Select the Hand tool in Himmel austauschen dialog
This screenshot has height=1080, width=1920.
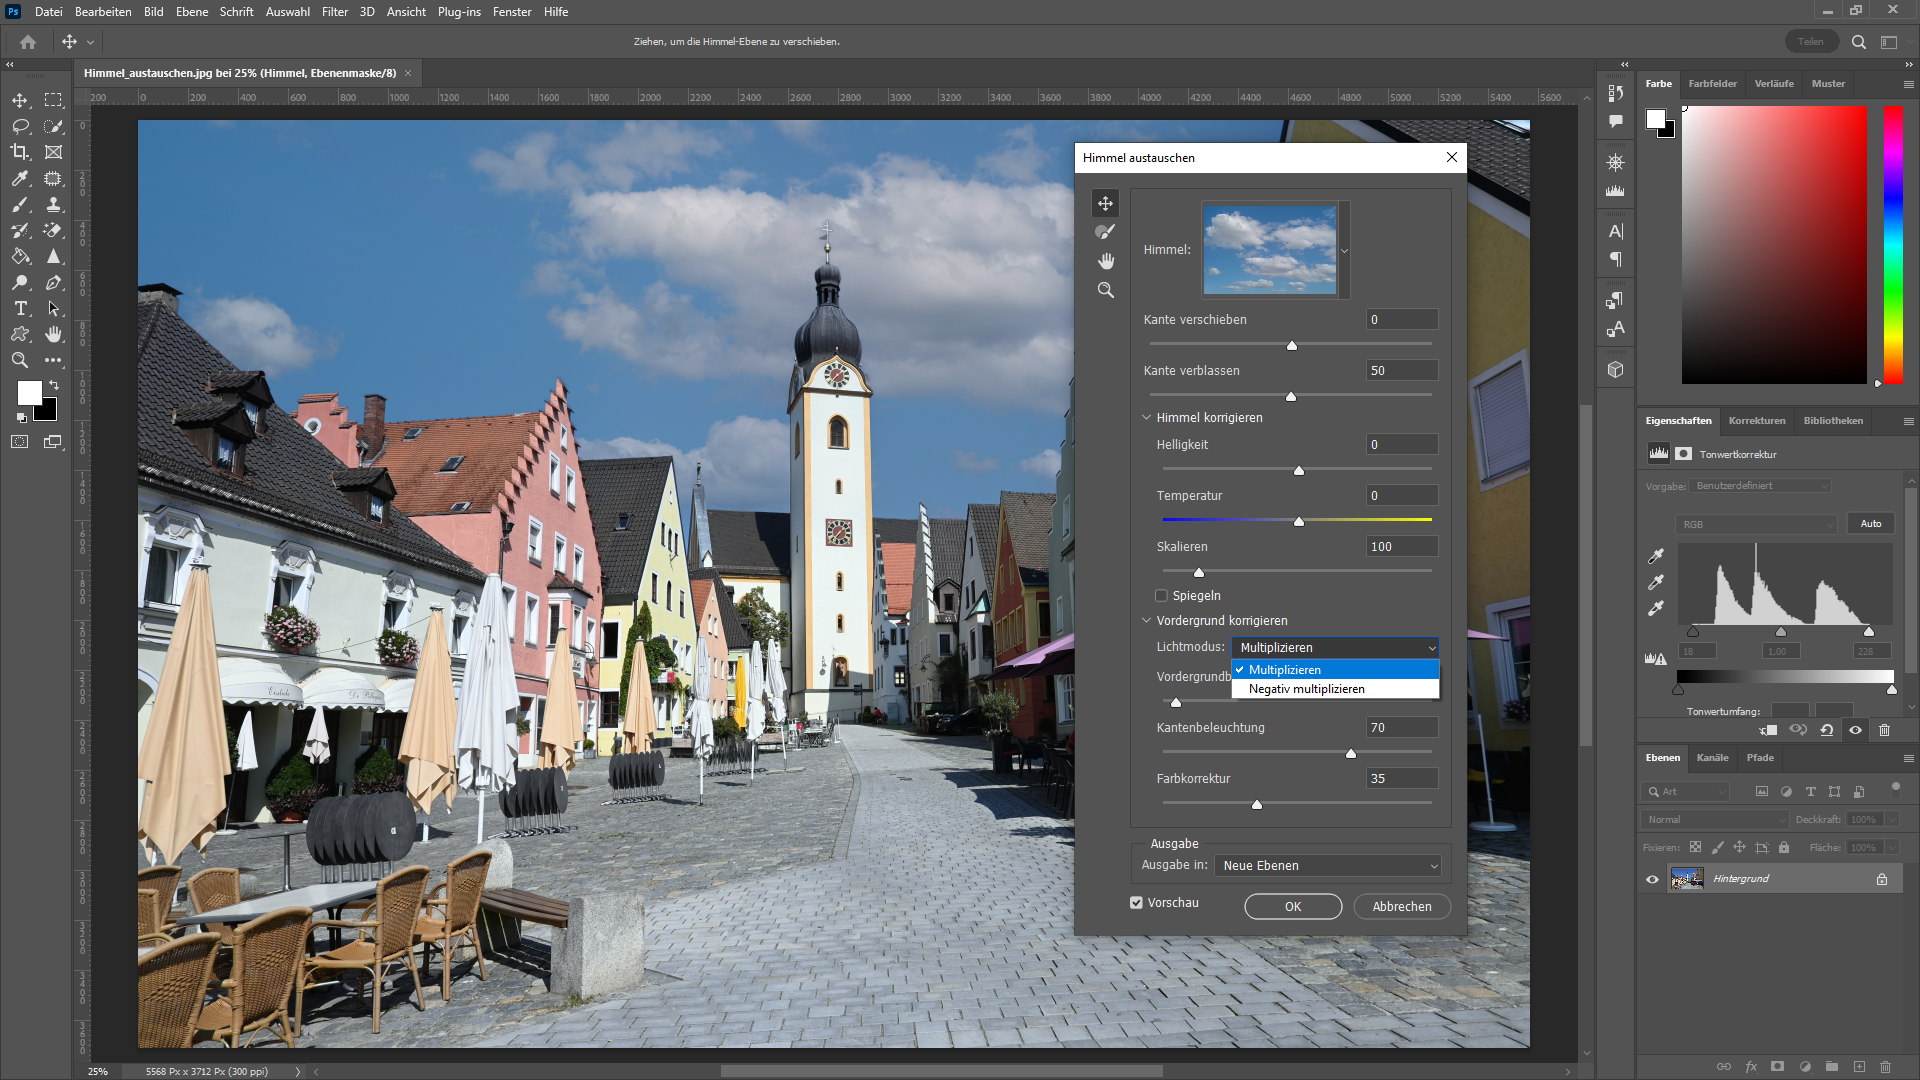coord(1105,261)
